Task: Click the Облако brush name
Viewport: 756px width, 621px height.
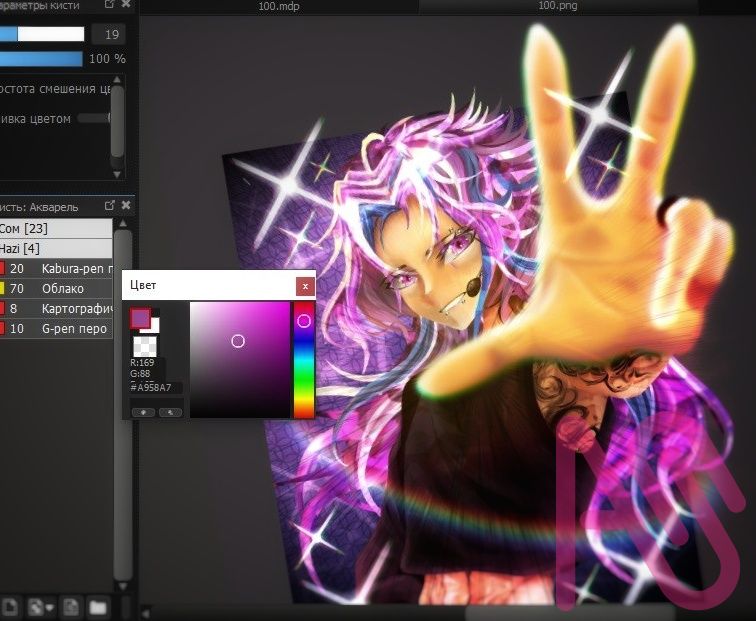Action: pyautogui.click(x=63, y=289)
